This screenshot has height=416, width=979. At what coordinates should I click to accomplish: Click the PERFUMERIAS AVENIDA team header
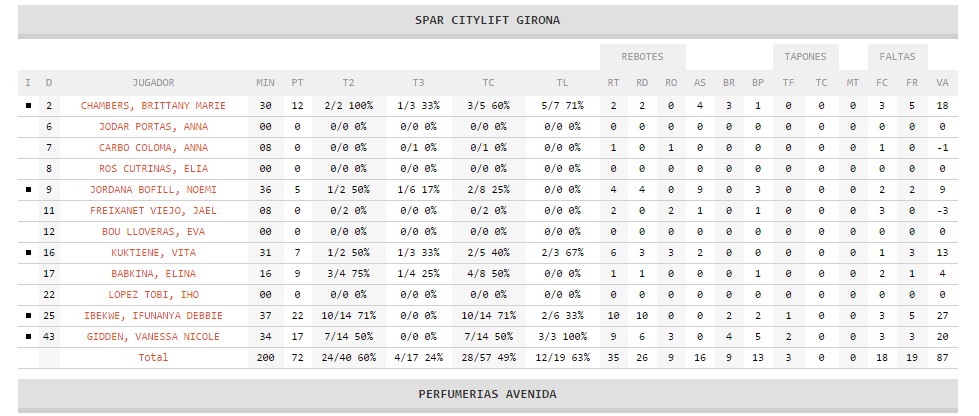(x=488, y=394)
